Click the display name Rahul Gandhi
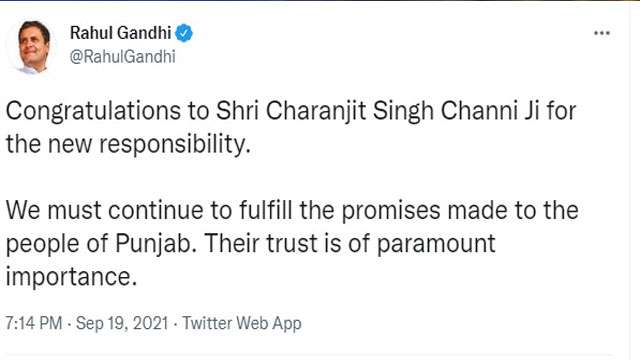The width and height of the screenshot is (640, 360). (120, 33)
